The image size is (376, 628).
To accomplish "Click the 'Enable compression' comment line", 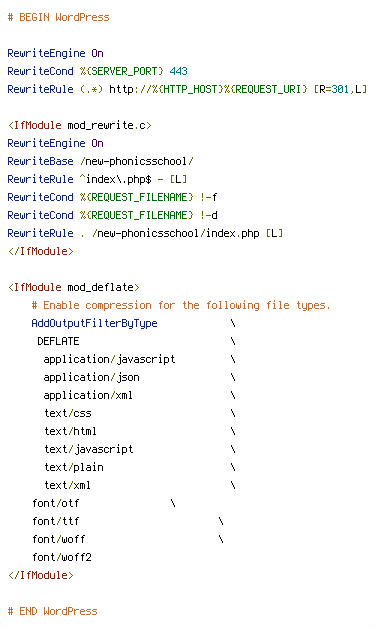I will pyautogui.click(x=181, y=305).
